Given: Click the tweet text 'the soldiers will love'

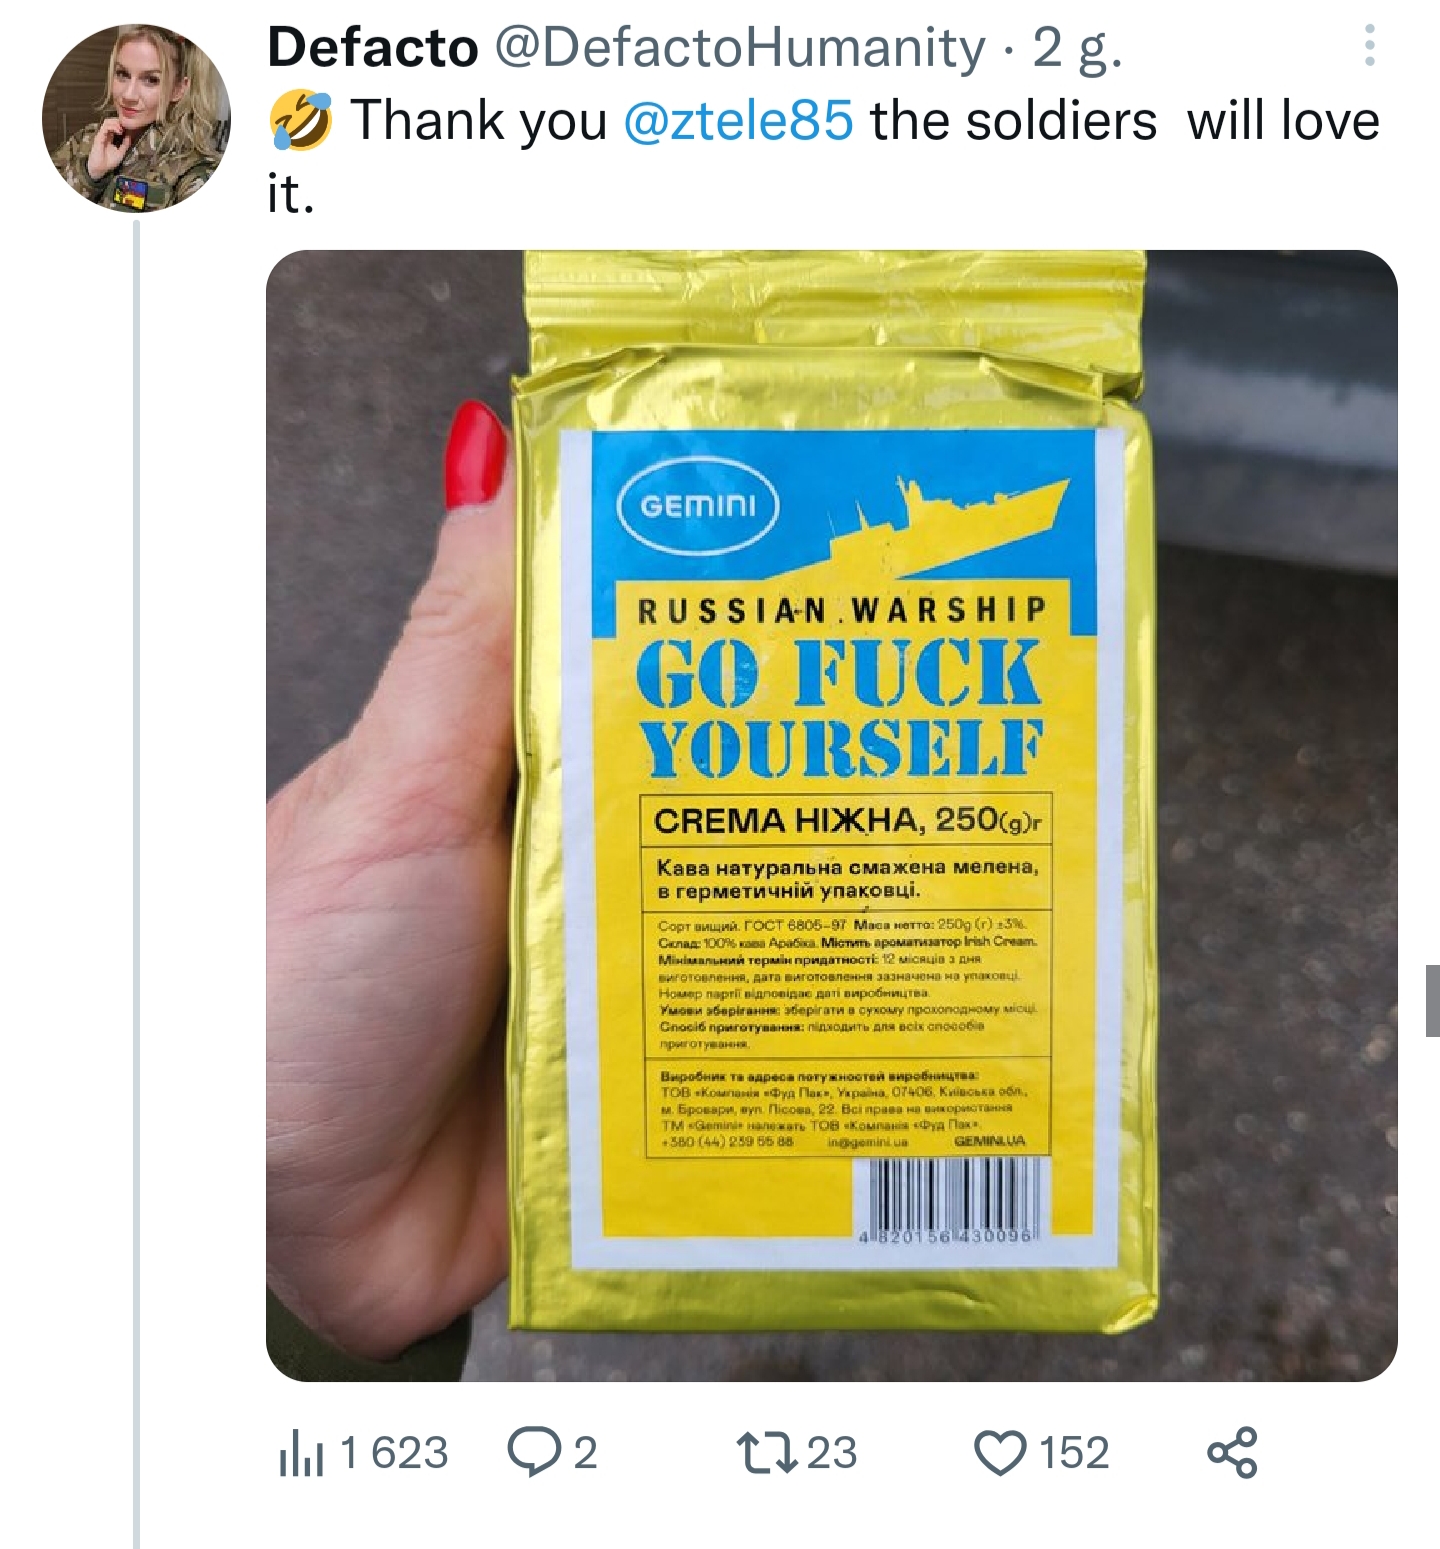Looking at the screenshot, I should point(1124,121).
